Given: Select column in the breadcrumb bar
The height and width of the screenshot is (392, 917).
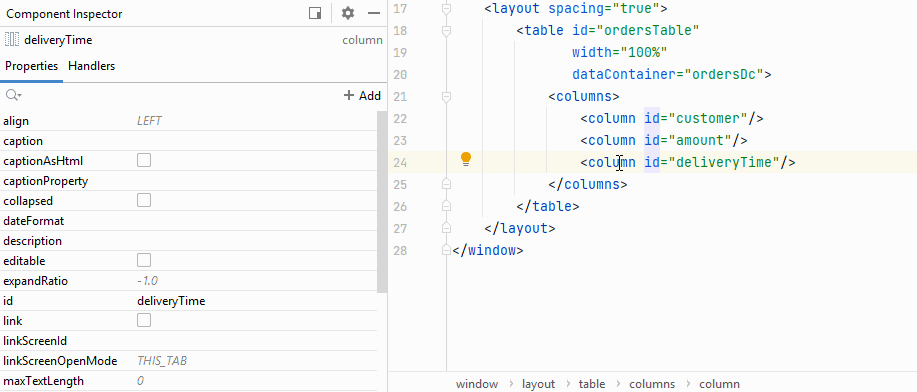Looking at the screenshot, I should coord(719,384).
